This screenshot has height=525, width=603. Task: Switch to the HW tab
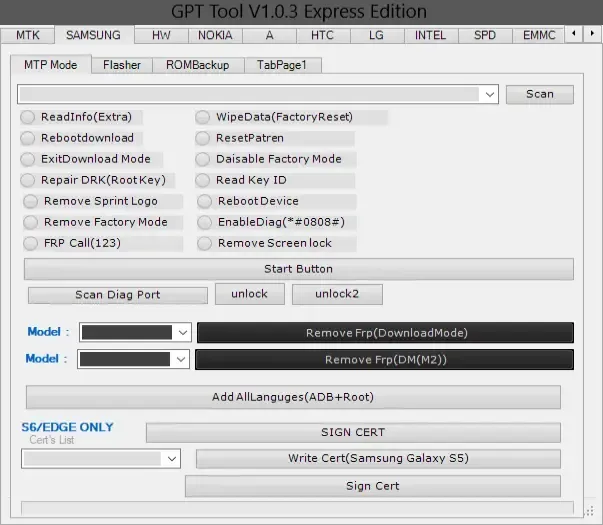coord(161,35)
